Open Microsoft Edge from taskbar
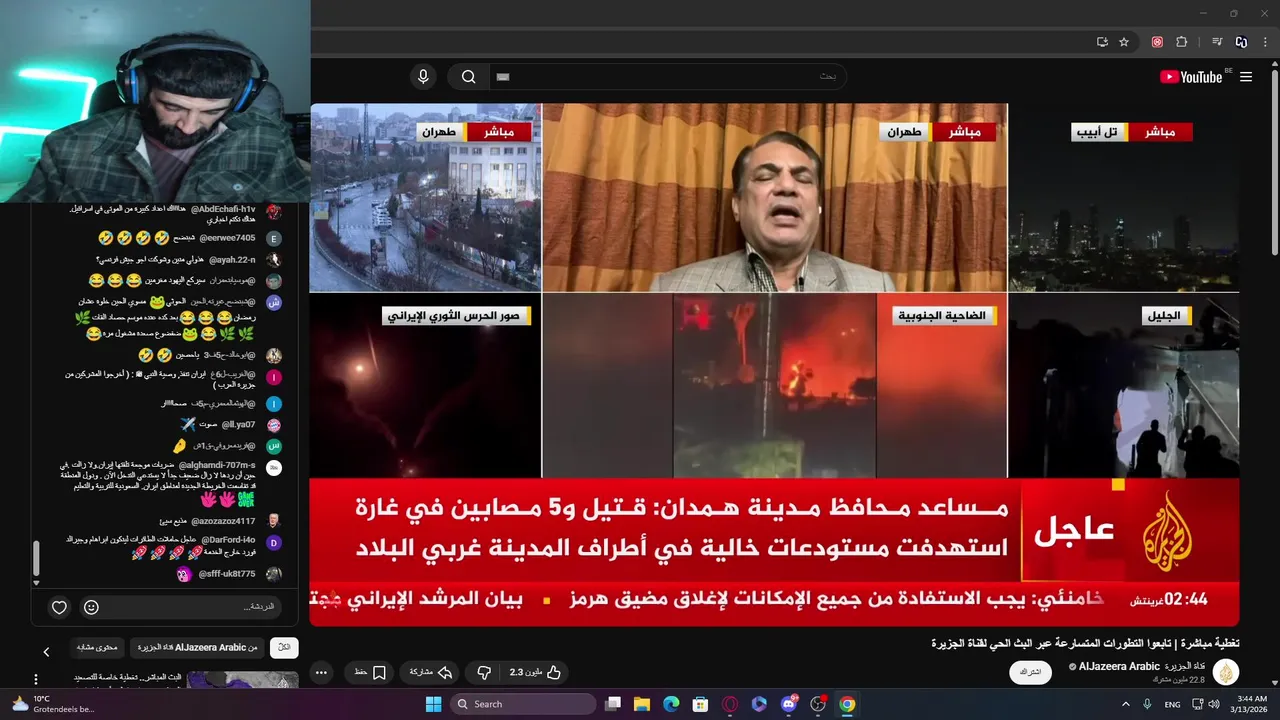 pos(671,704)
